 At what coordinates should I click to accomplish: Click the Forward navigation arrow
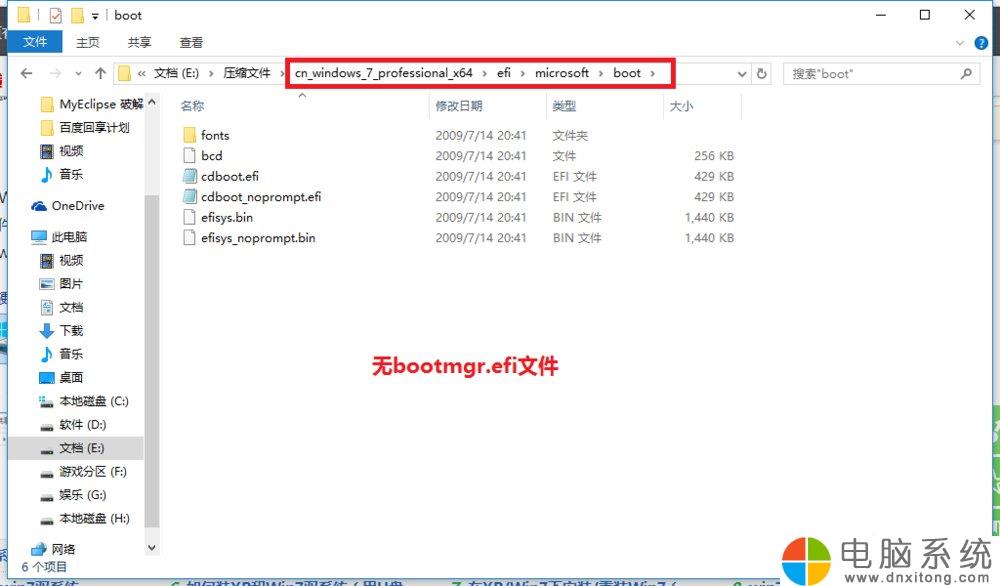[55, 73]
